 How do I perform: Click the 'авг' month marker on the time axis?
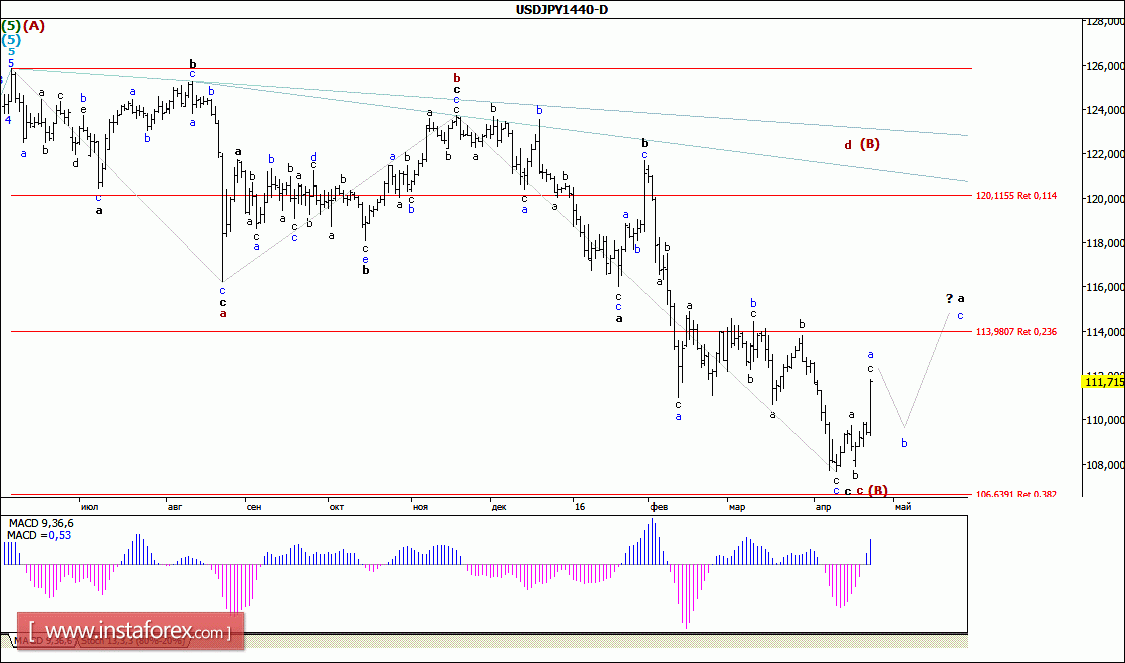point(175,507)
